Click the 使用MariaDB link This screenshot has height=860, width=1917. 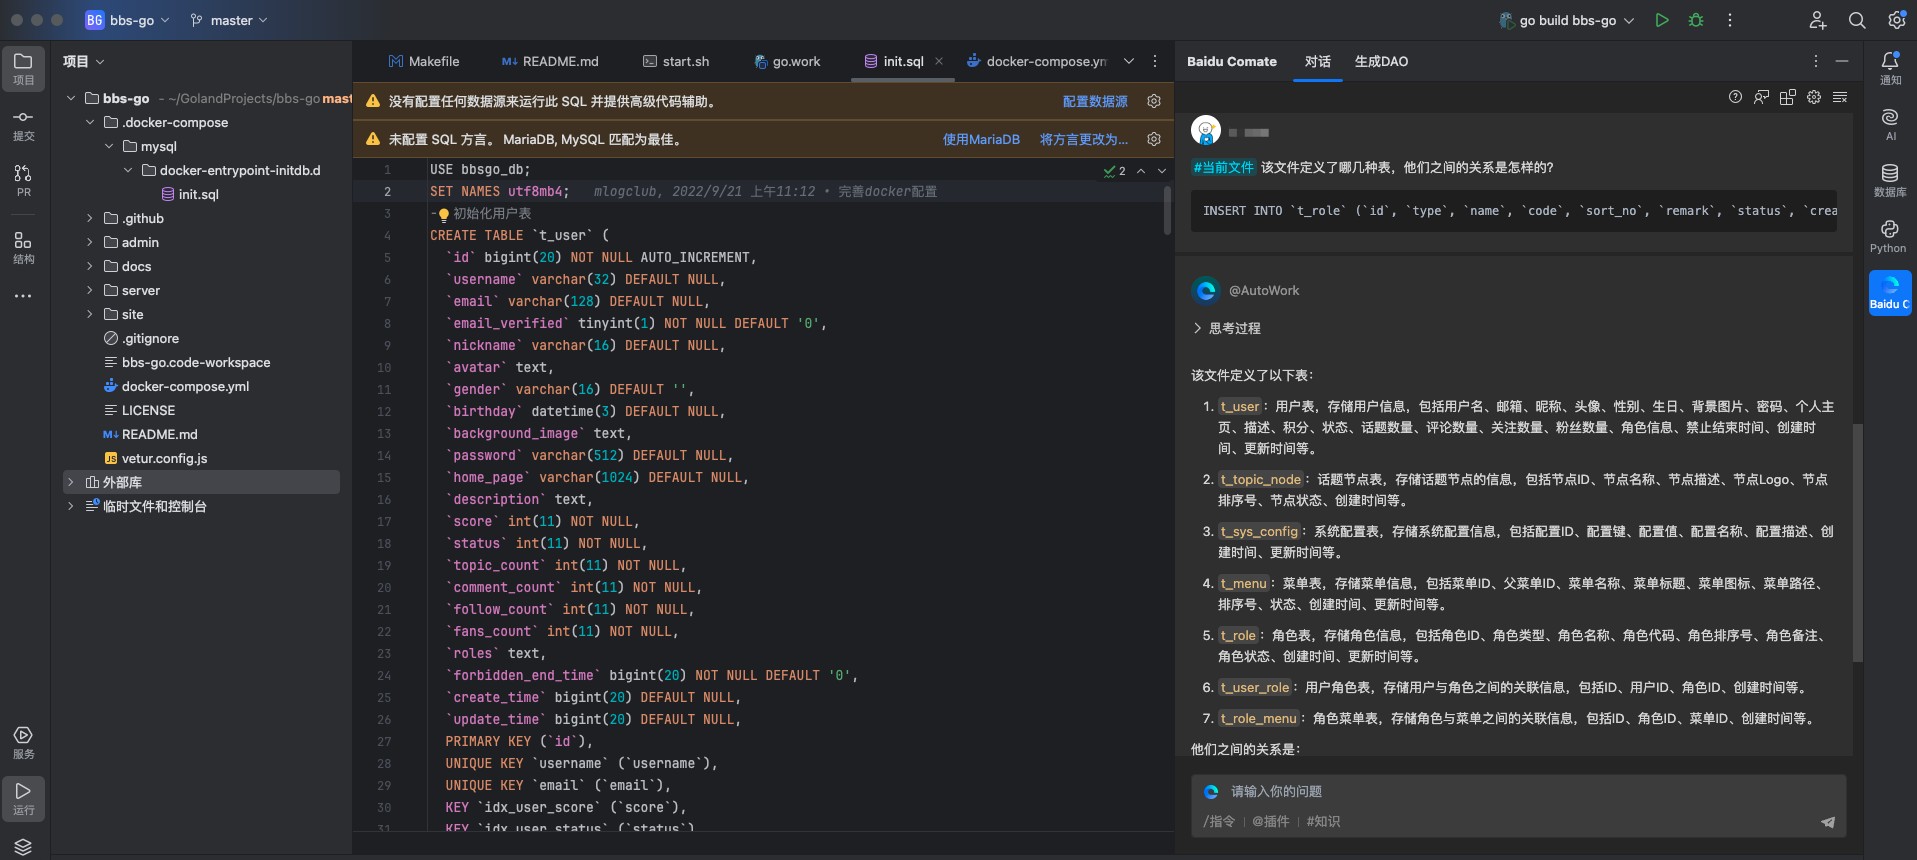pos(981,139)
